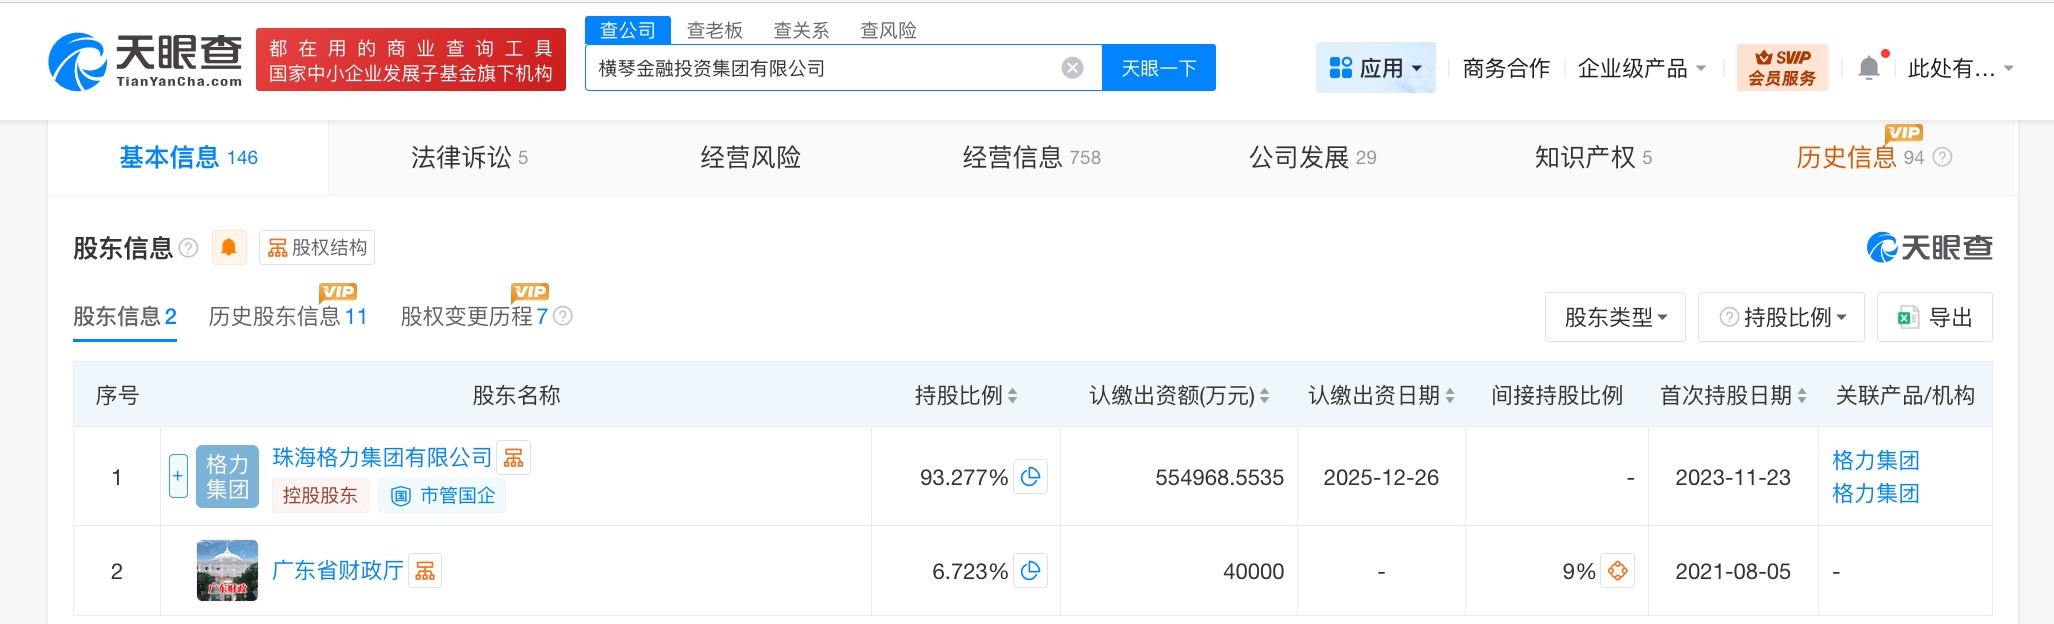Click help question mark next to 股东信息 heading

tap(188, 247)
